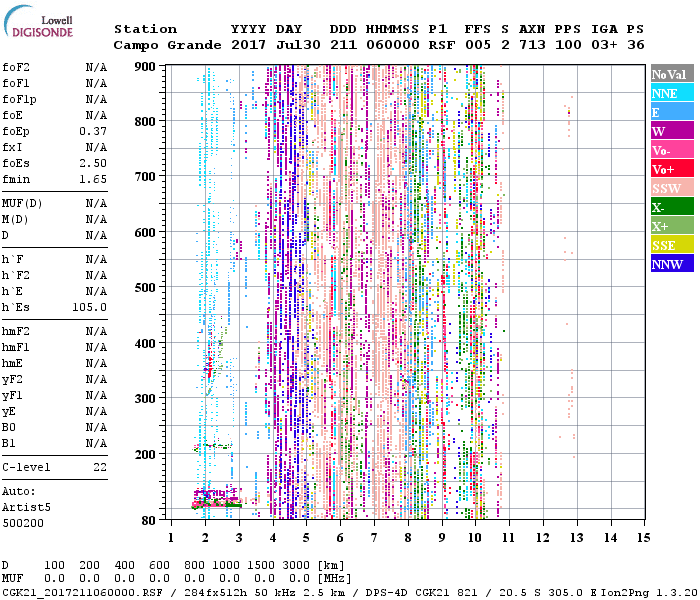
Task: Click the station name Campo Grande
Action: pyautogui.click(x=167, y=45)
